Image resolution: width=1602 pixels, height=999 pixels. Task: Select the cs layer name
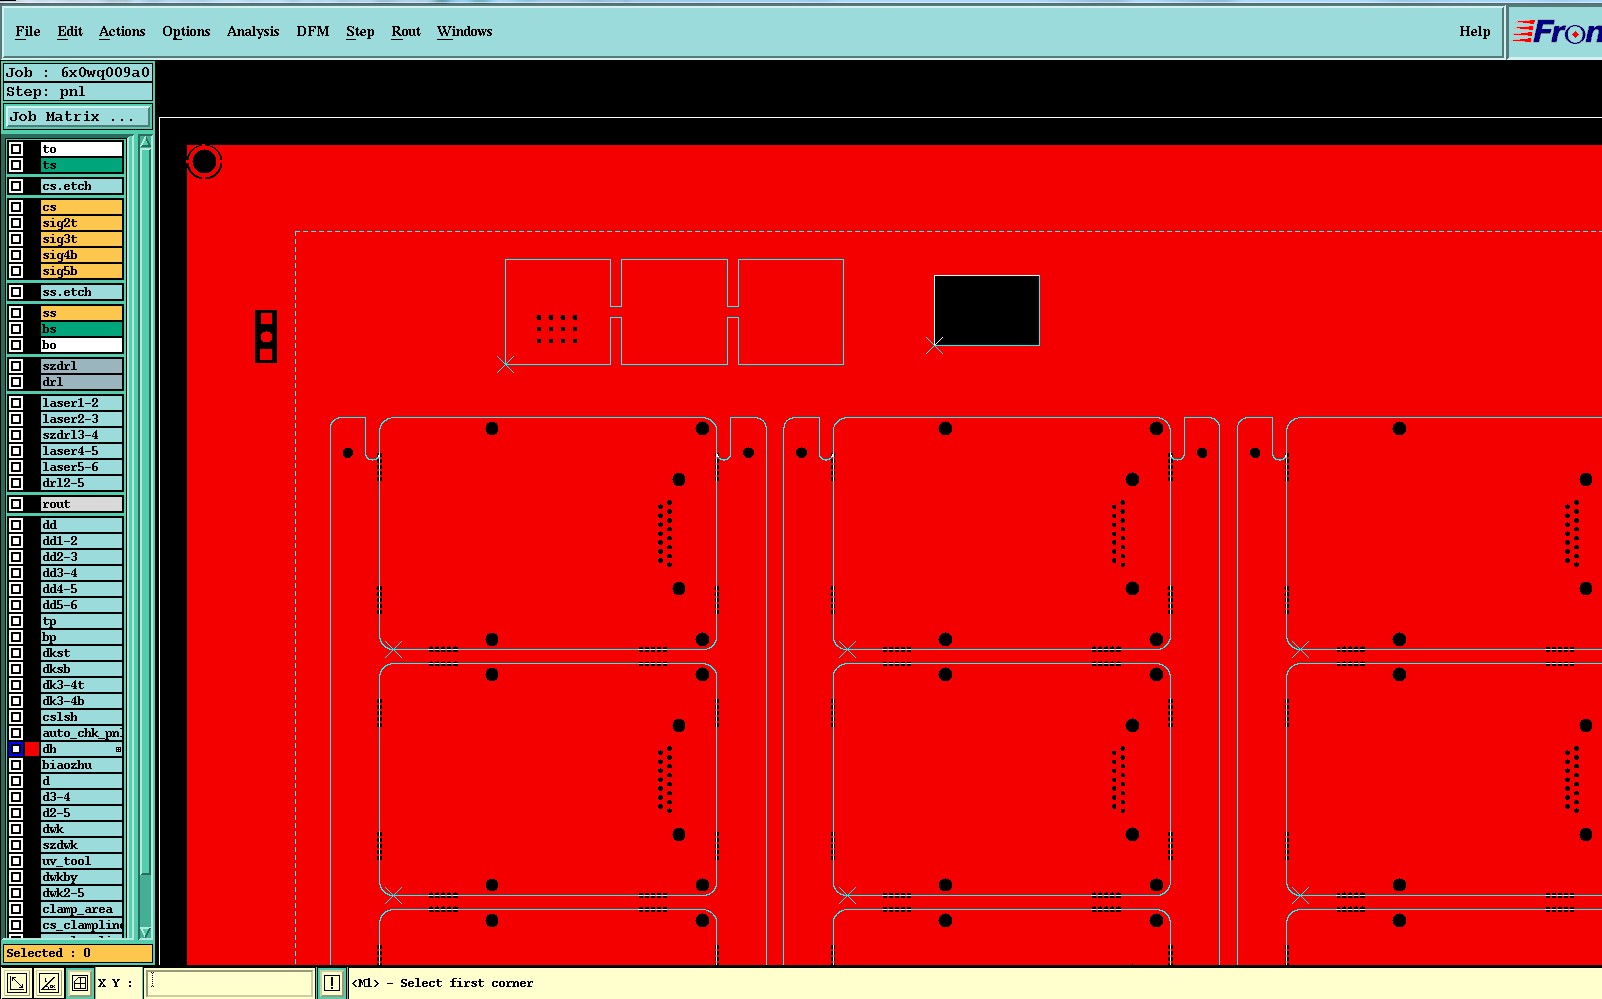pos(82,207)
